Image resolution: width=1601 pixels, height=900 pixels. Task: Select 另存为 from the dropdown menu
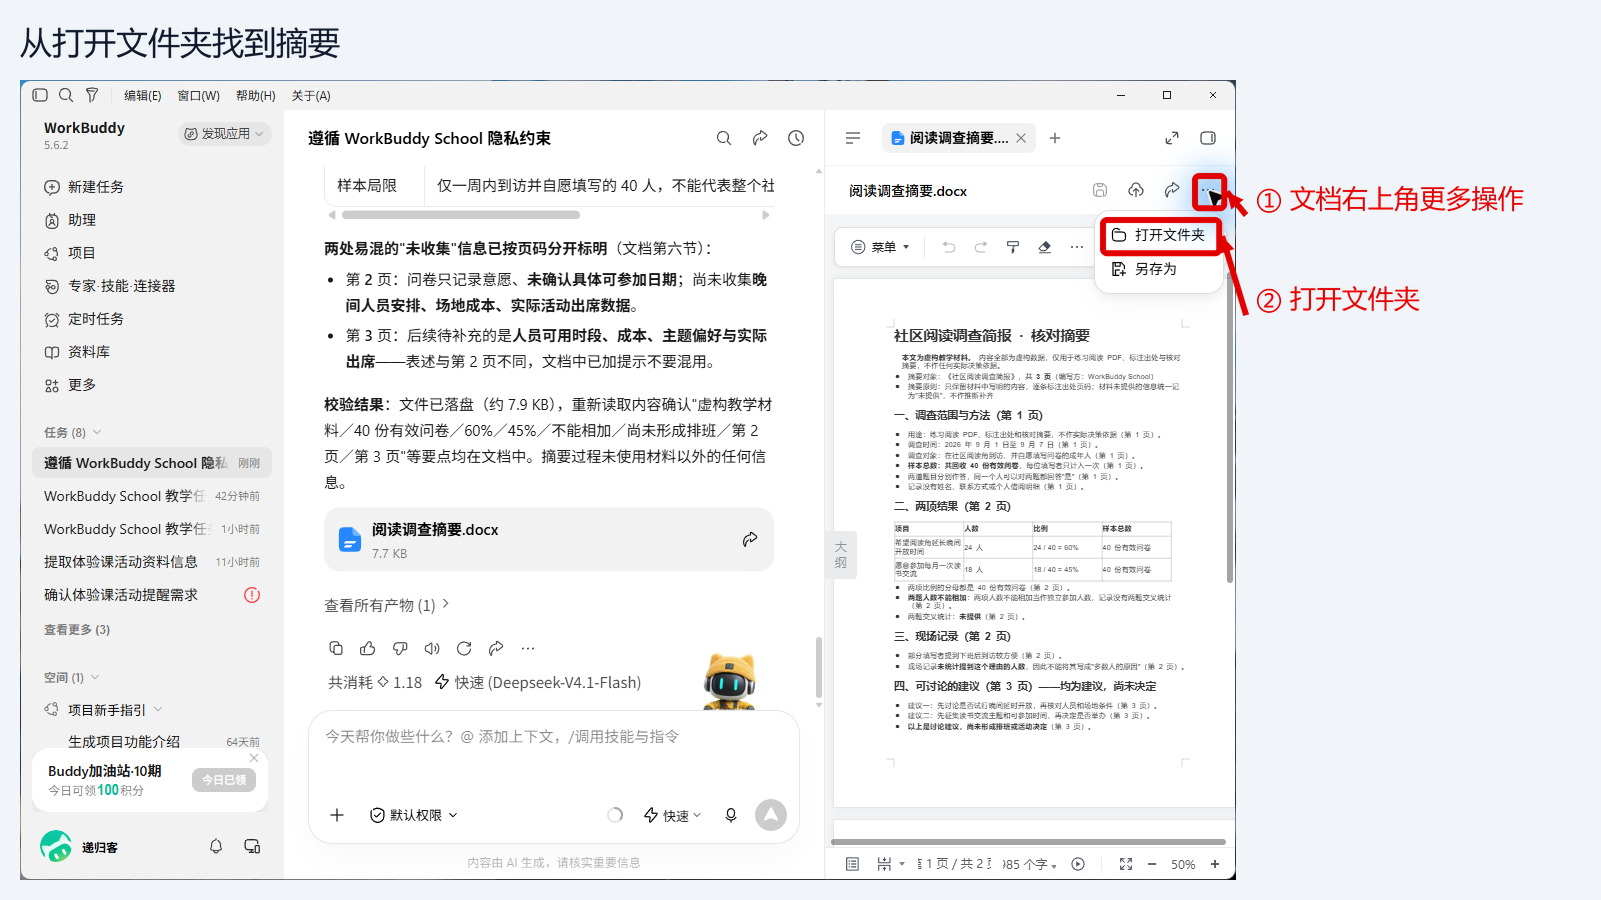pos(1160,269)
